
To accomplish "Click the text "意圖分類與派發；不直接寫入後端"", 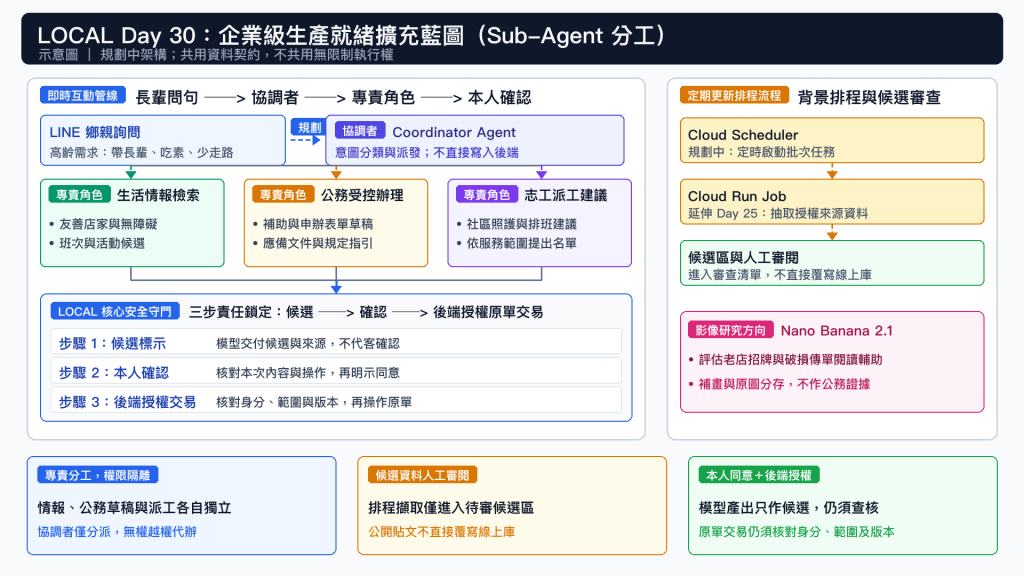I will point(427,153).
